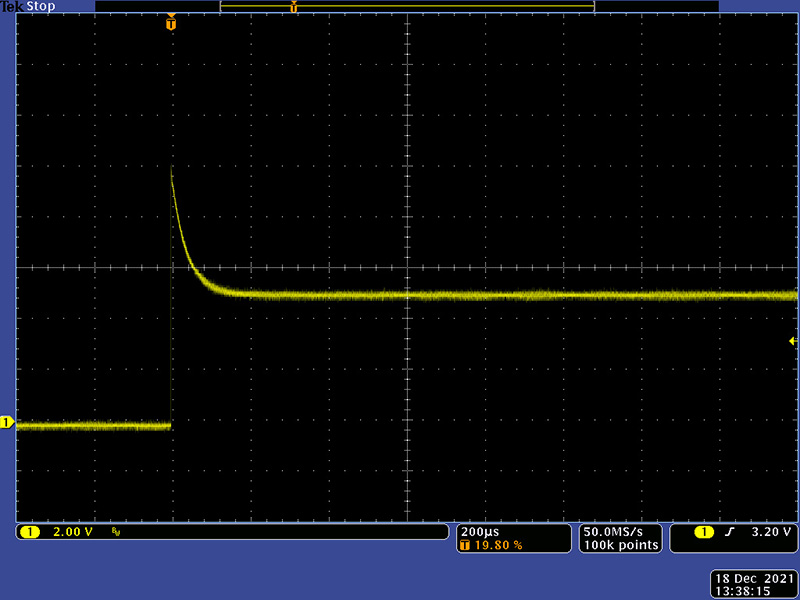Click the bandwidth limit icon beside 2.00 V
This screenshot has width=800, height=600.
click(x=116, y=532)
